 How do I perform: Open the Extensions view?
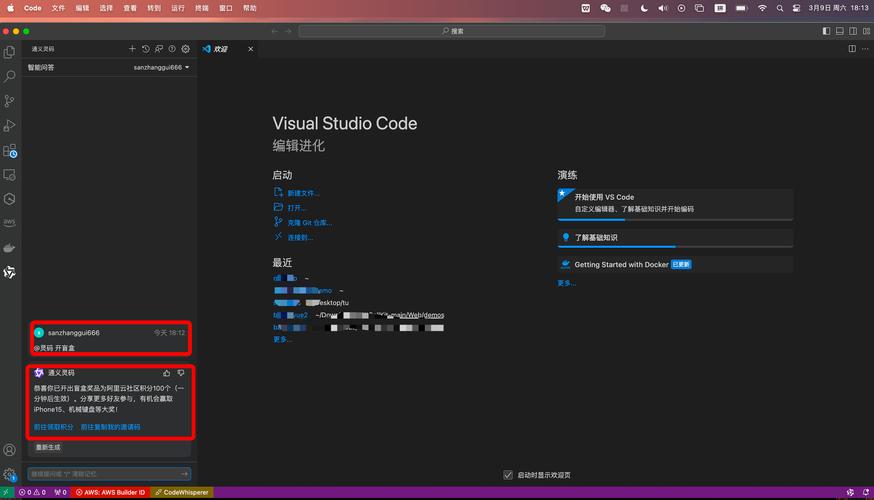9,151
